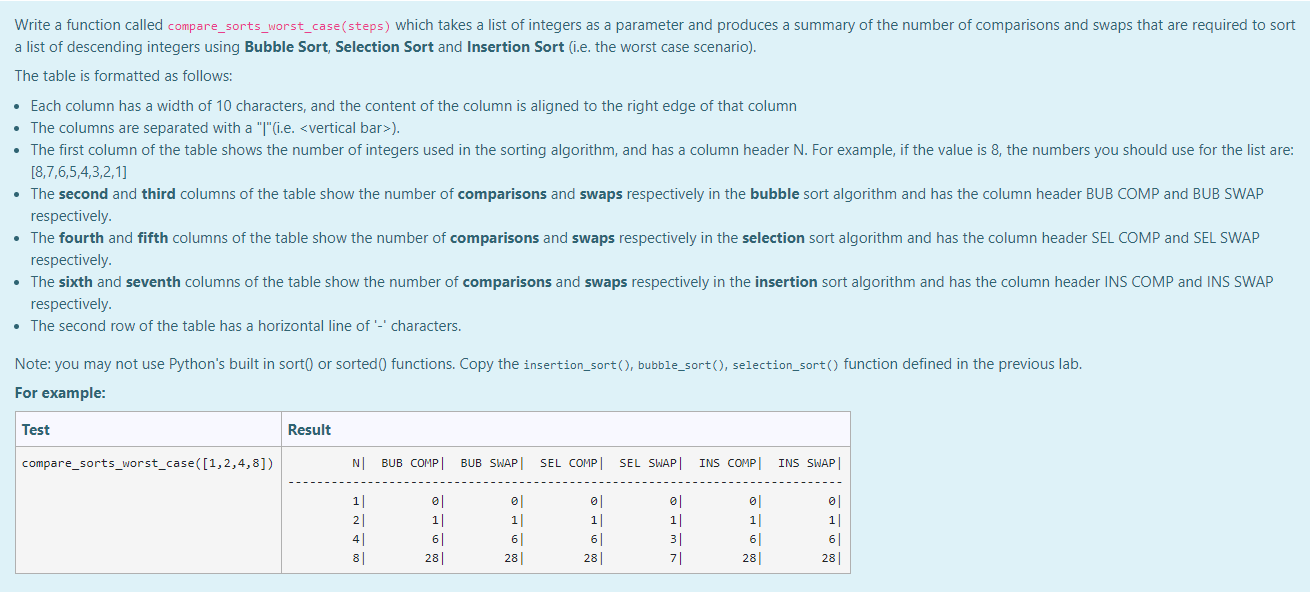Click the 'INS COMP' header in result
The width and height of the screenshot is (1310, 592).
coord(728,463)
